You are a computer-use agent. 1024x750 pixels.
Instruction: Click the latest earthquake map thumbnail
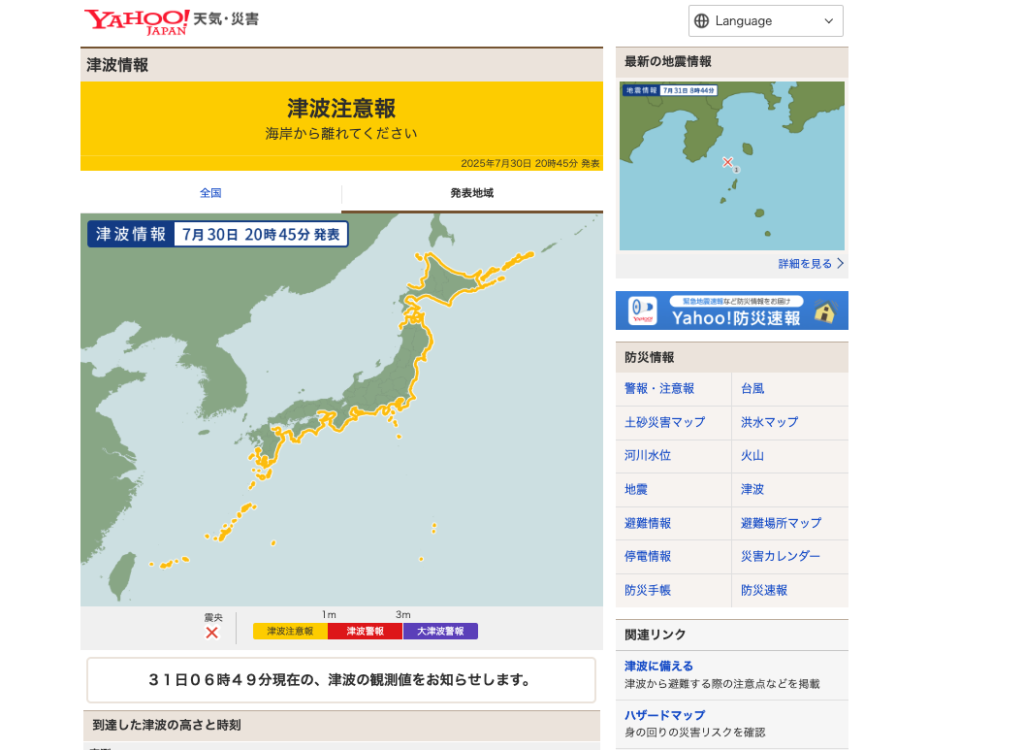(x=731, y=165)
